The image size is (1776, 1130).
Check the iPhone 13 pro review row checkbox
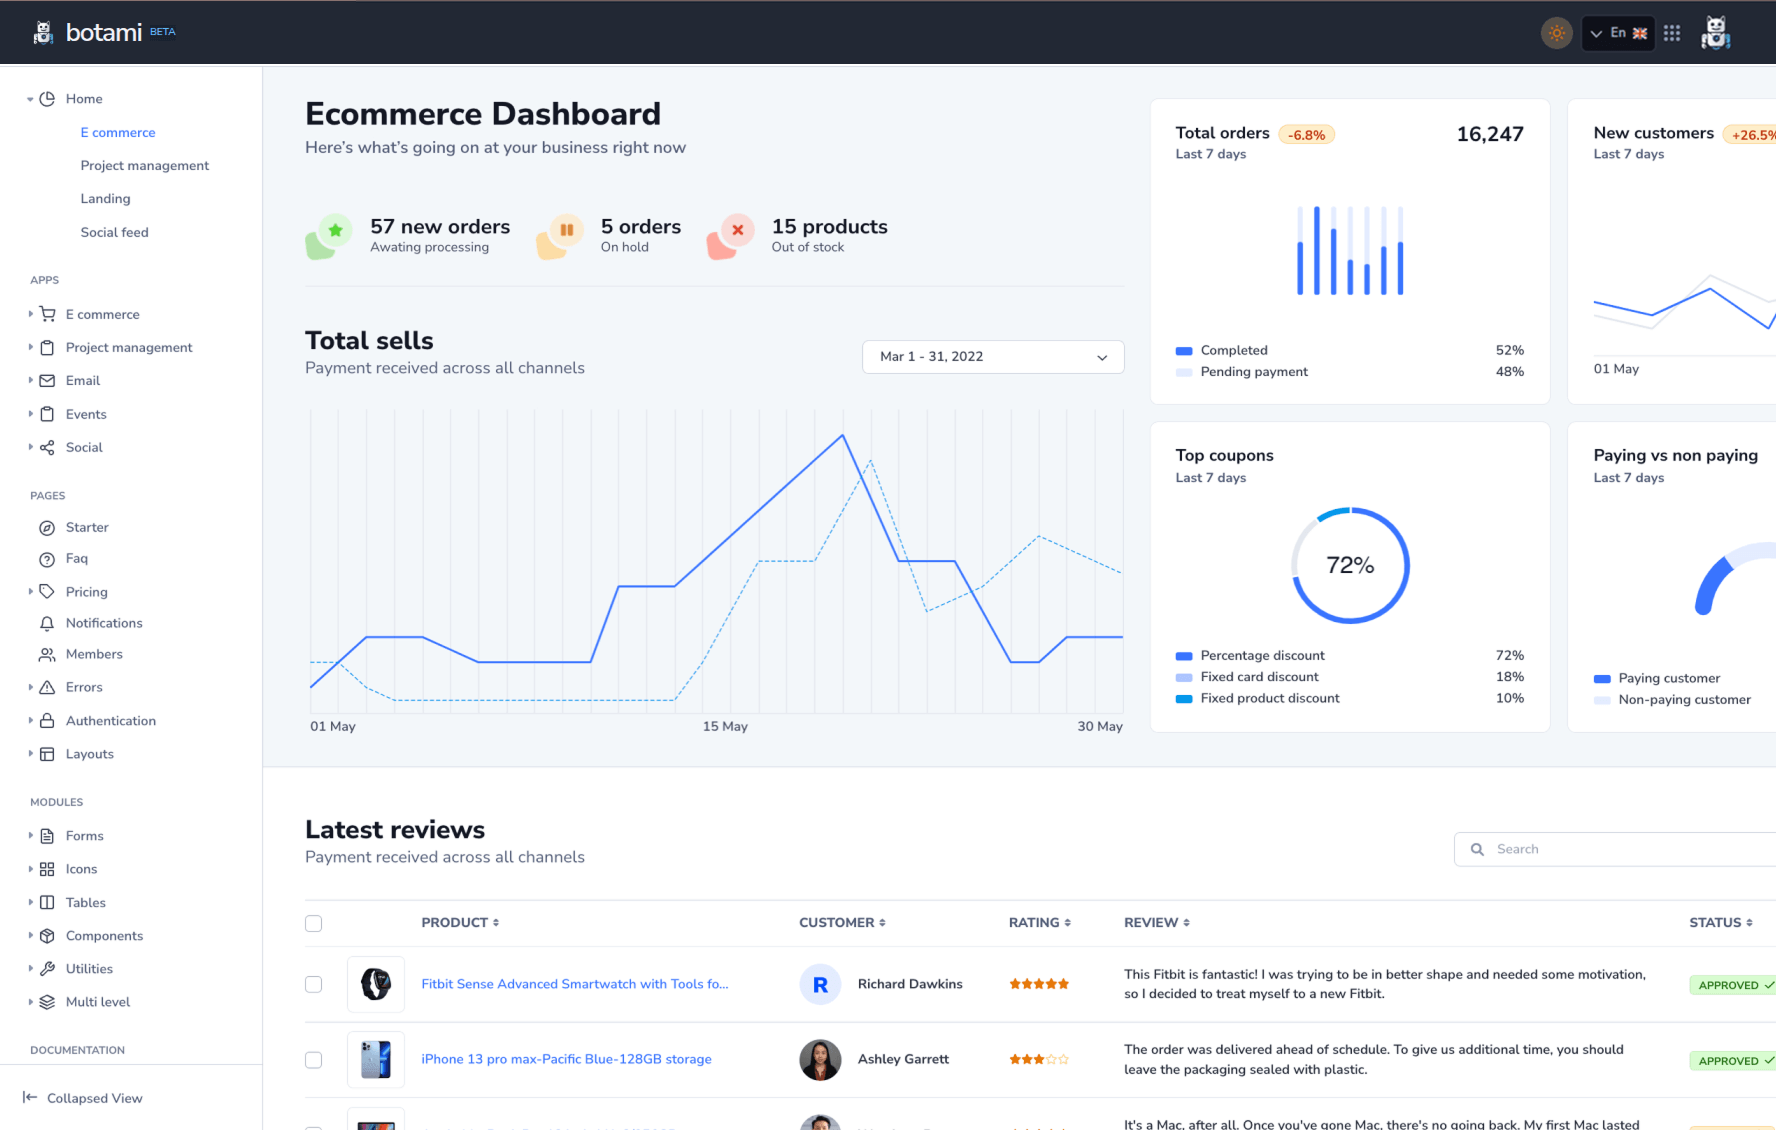tap(314, 1060)
